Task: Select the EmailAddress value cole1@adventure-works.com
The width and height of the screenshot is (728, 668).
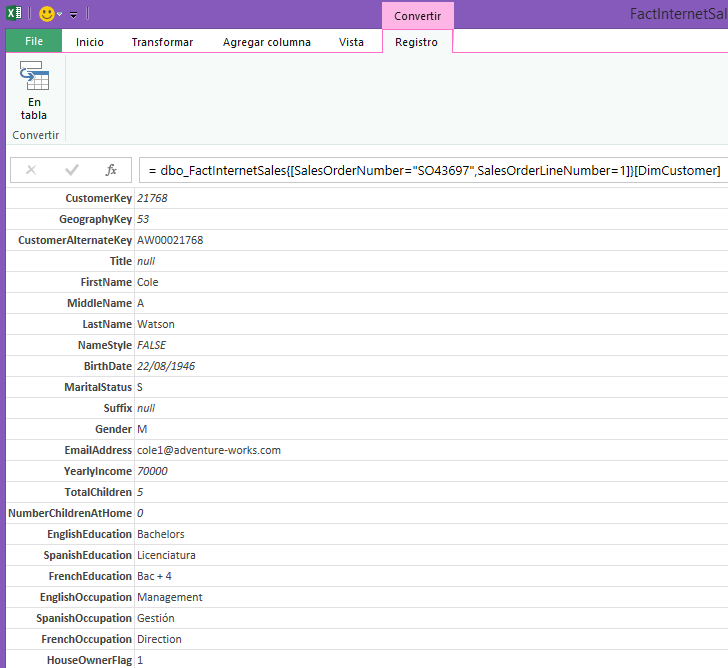Action: (x=209, y=450)
